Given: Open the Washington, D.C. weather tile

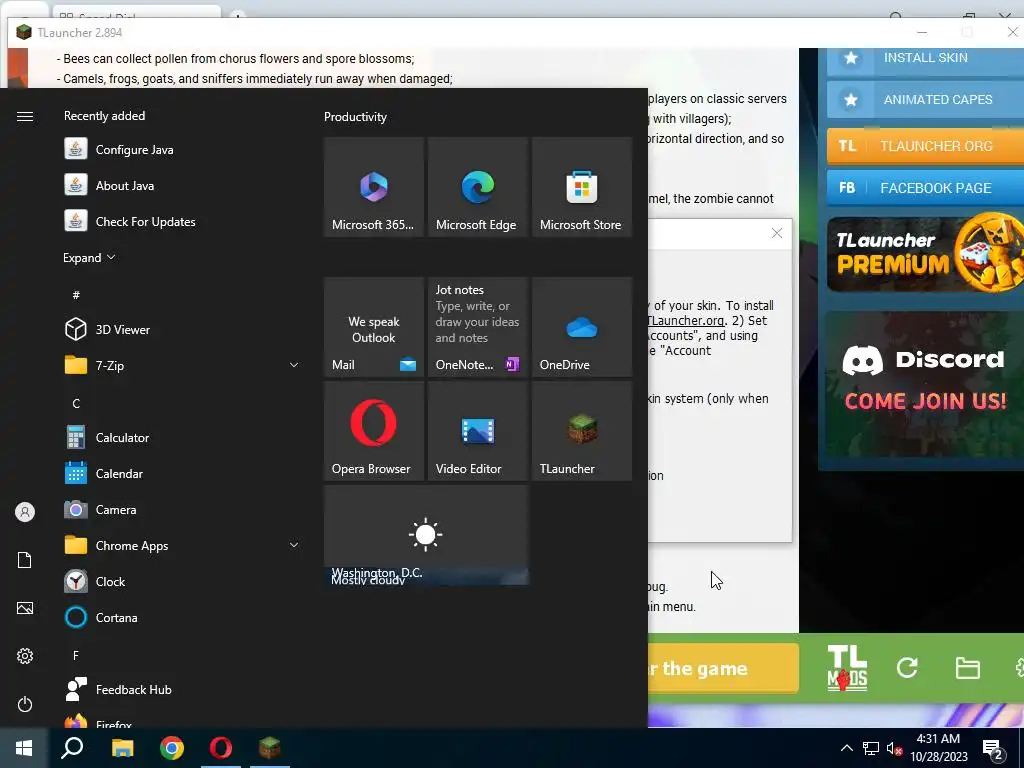Looking at the screenshot, I should [426, 535].
